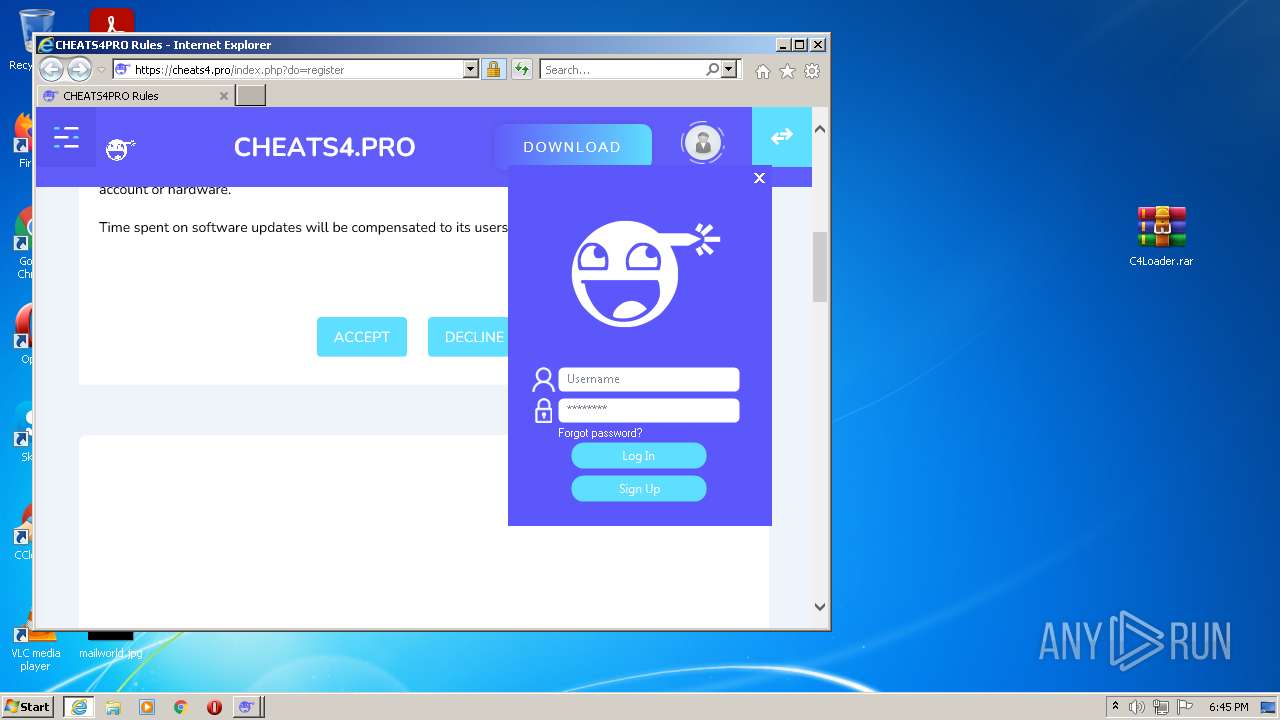The image size is (1280, 720).
Task: Focus the password input field
Action: 649,410
